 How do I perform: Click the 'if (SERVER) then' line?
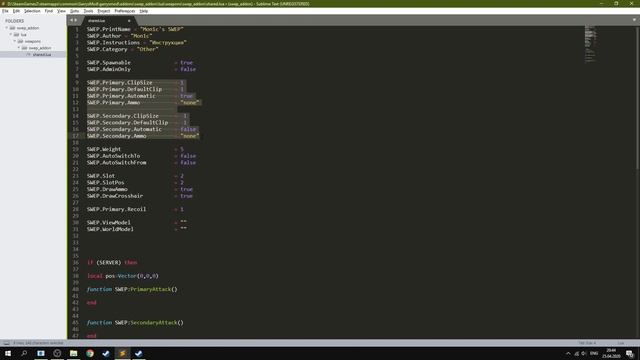pyautogui.click(x=112, y=262)
